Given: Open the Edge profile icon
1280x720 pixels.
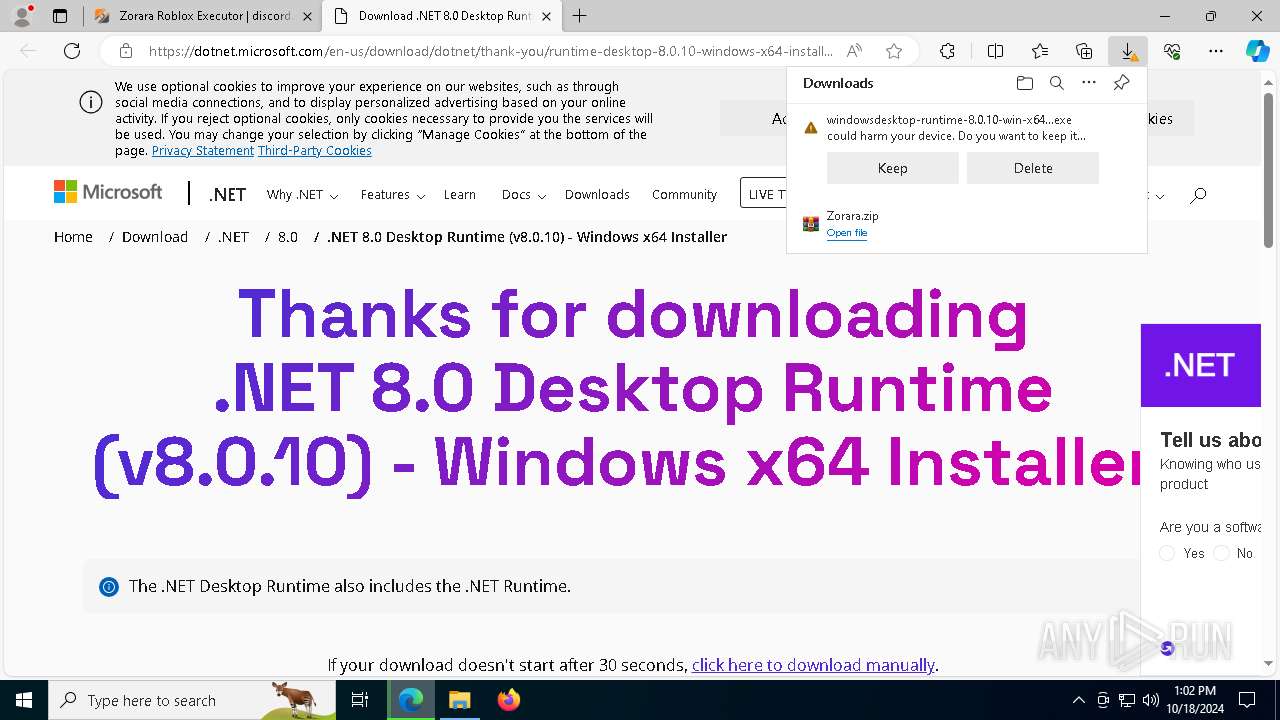Looking at the screenshot, I should click(x=22, y=16).
